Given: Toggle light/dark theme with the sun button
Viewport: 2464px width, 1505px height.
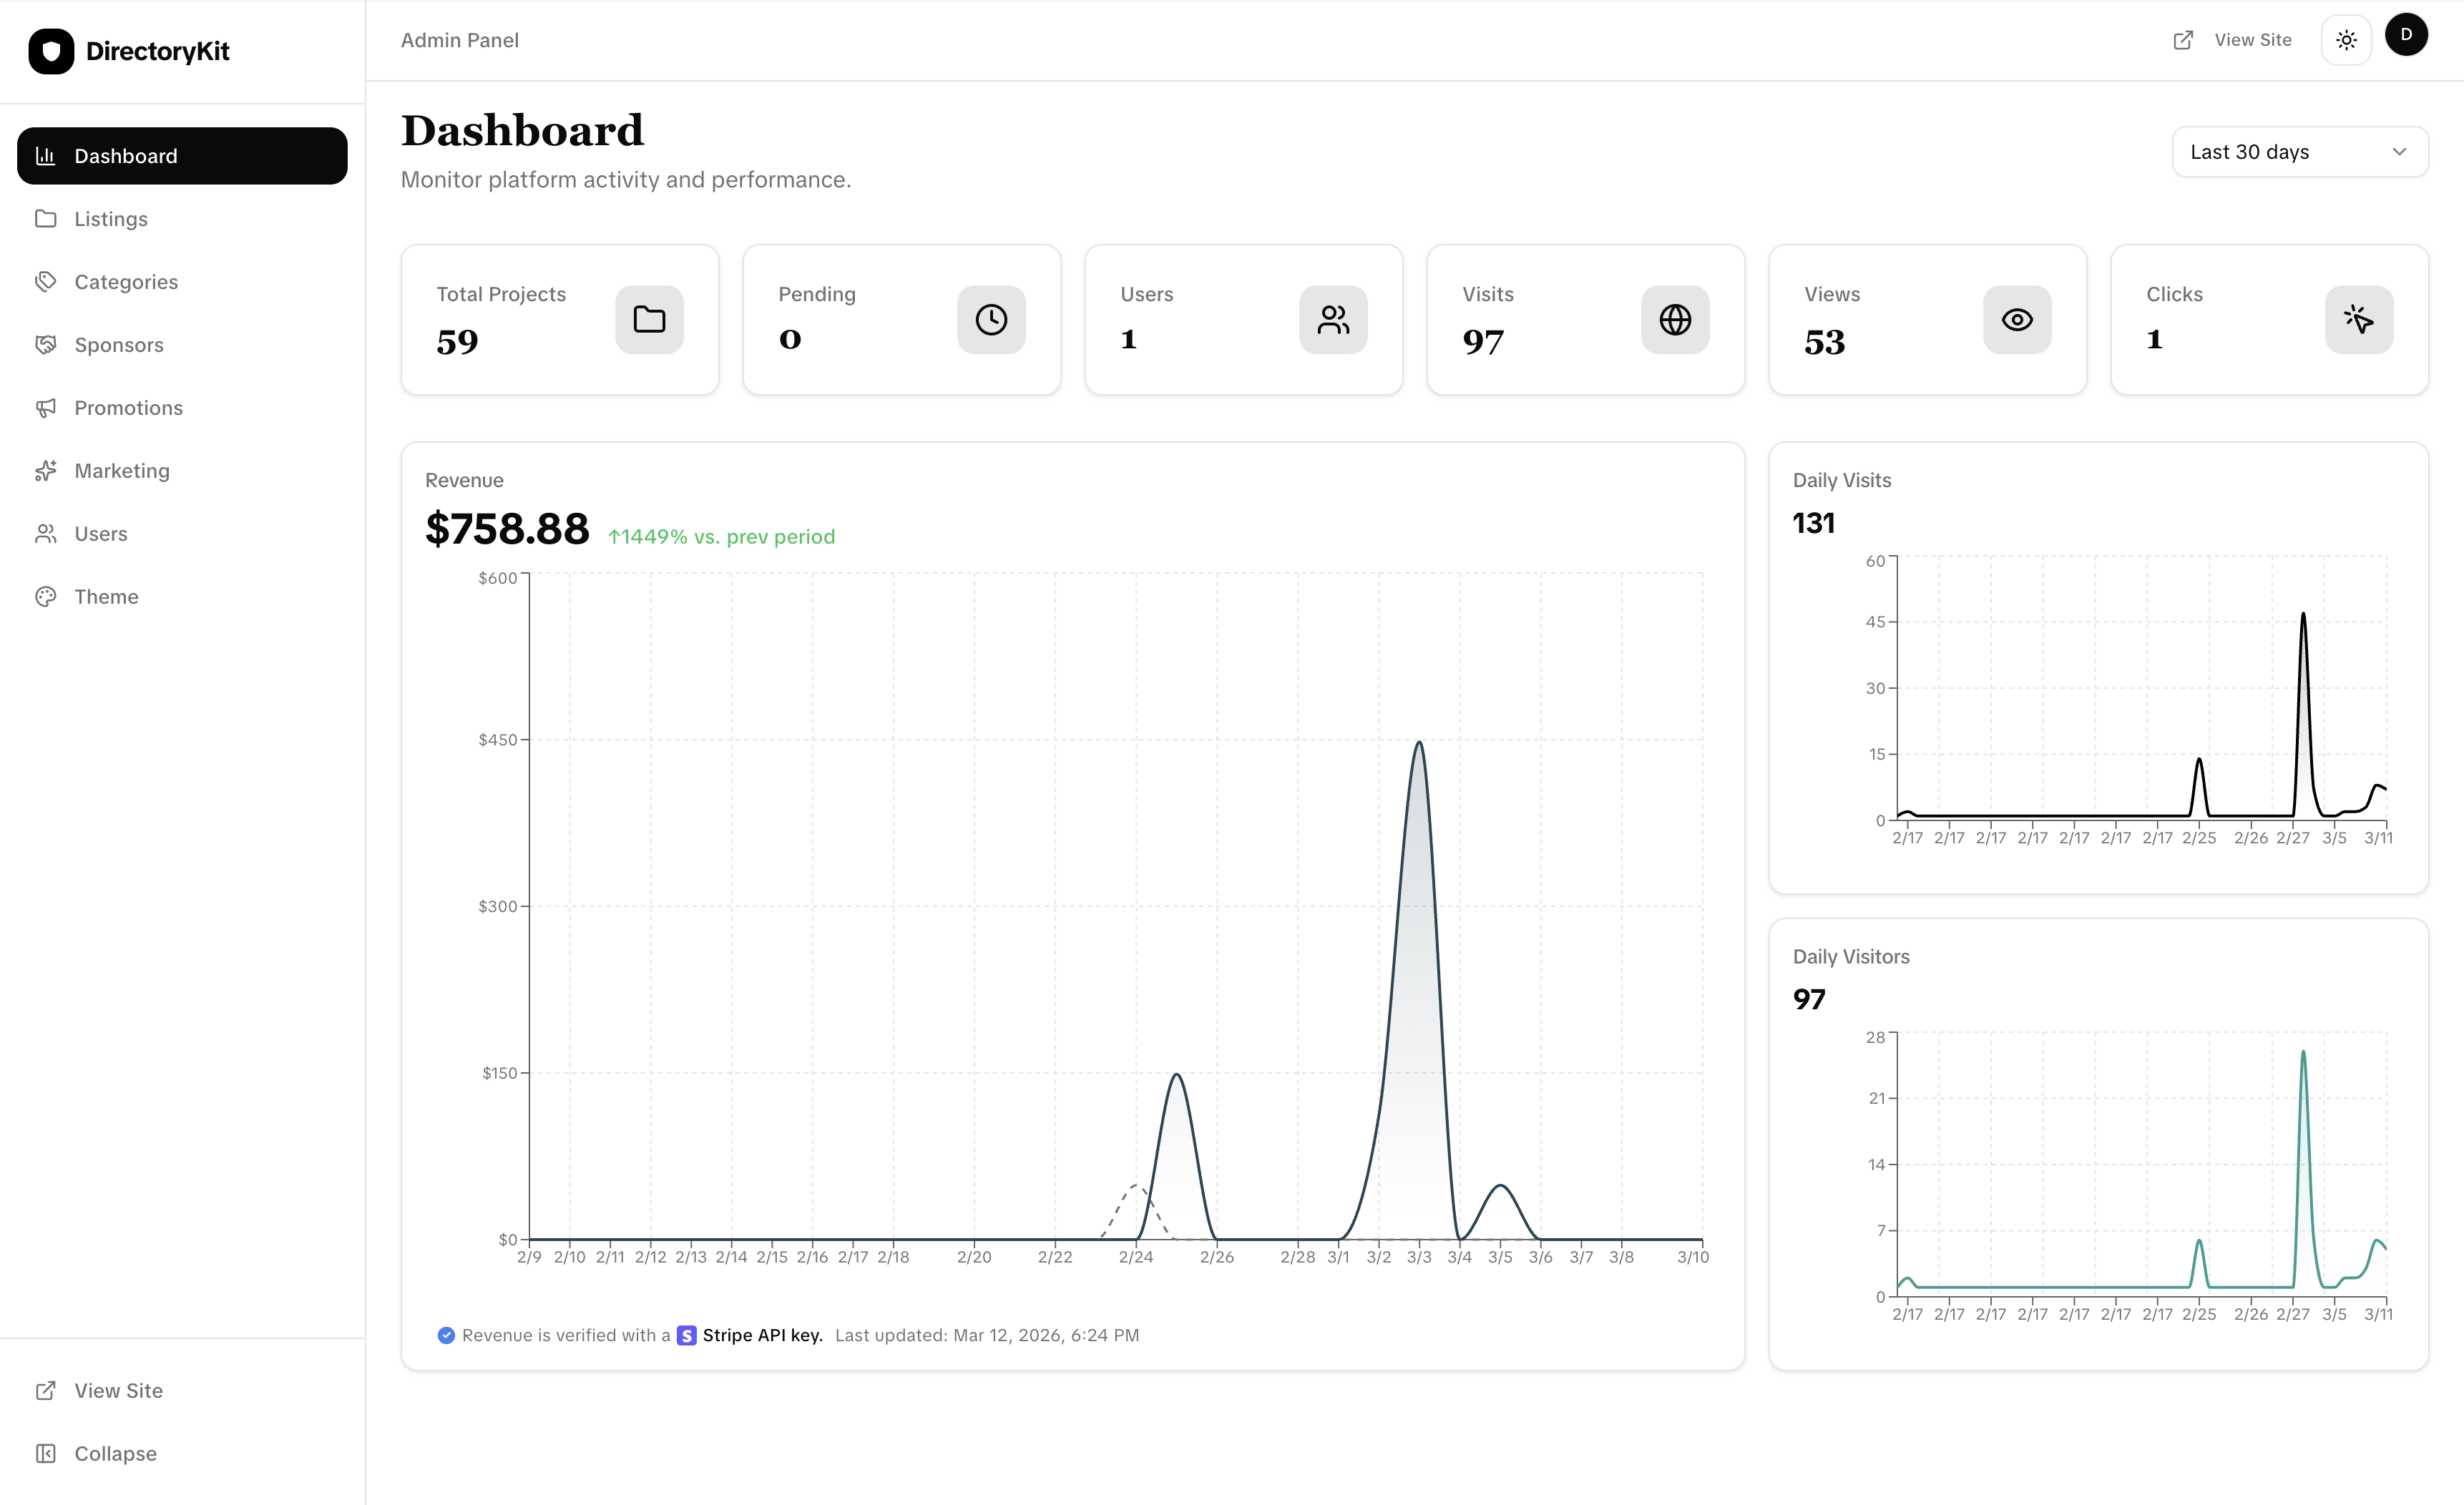Looking at the screenshot, I should 2346,40.
